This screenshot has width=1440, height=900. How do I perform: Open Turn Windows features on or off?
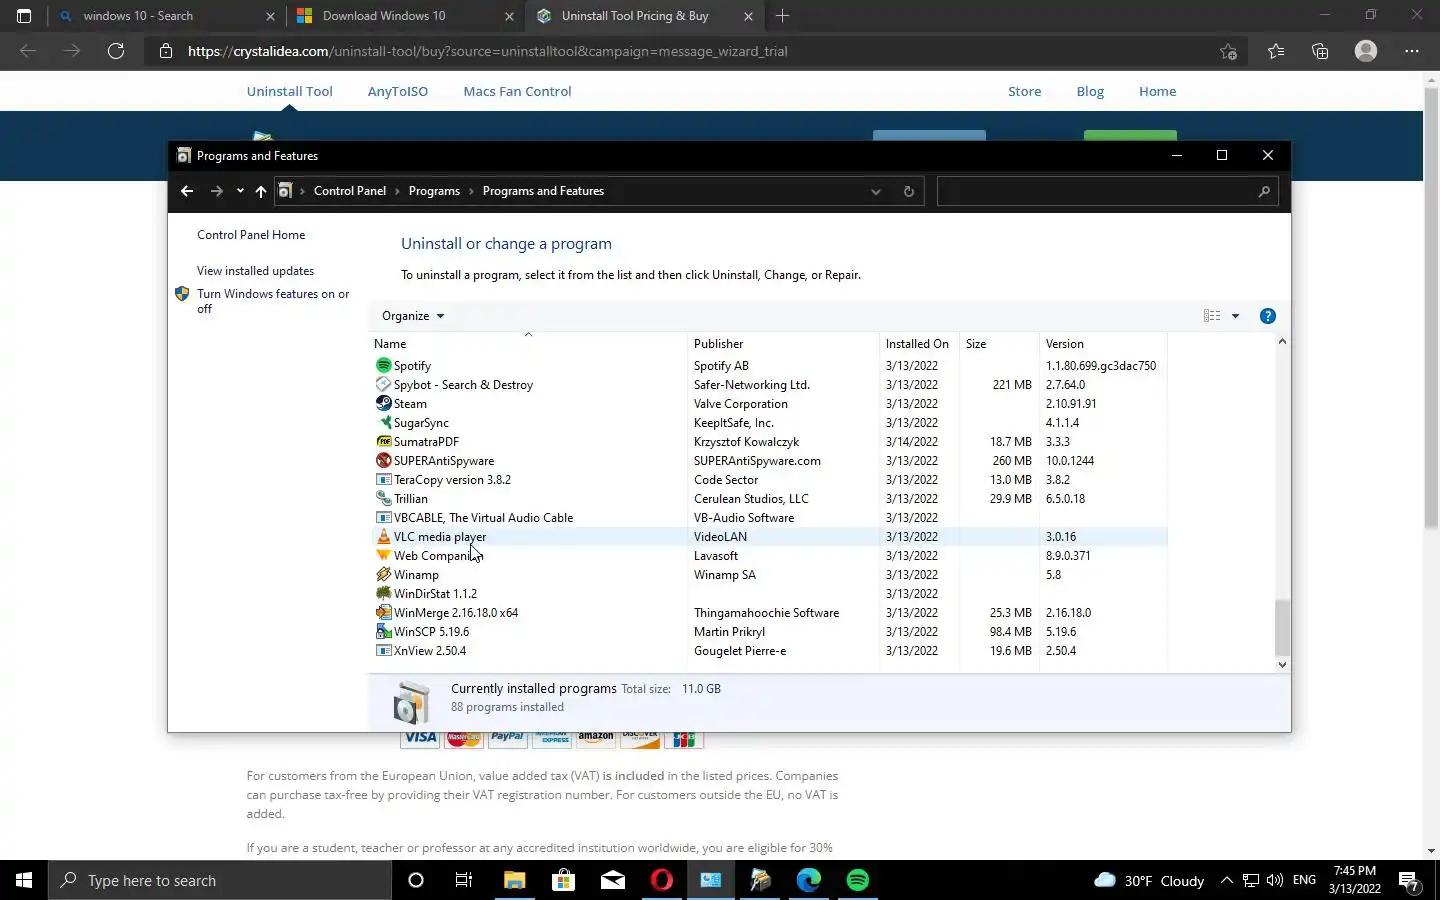[x=273, y=301]
